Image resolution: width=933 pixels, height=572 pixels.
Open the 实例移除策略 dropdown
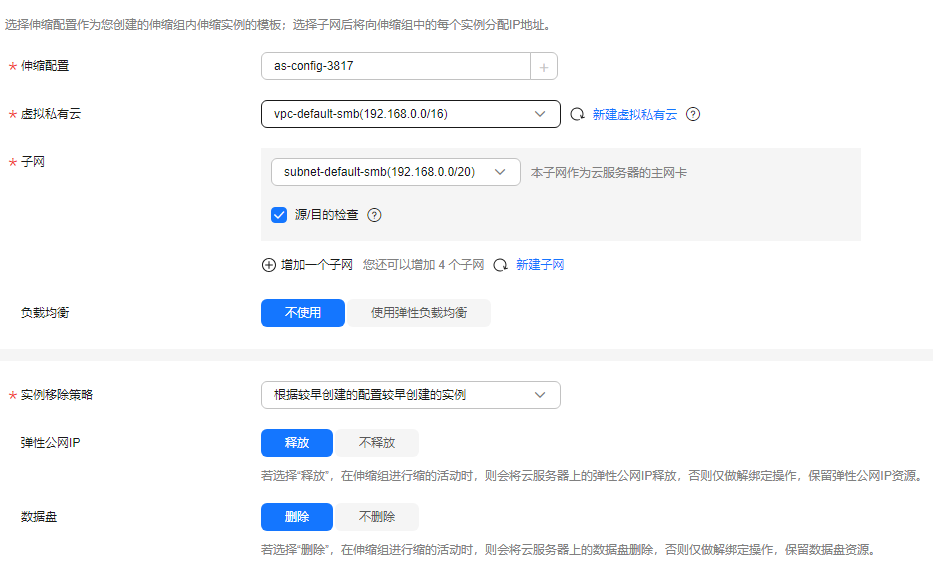coord(410,395)
